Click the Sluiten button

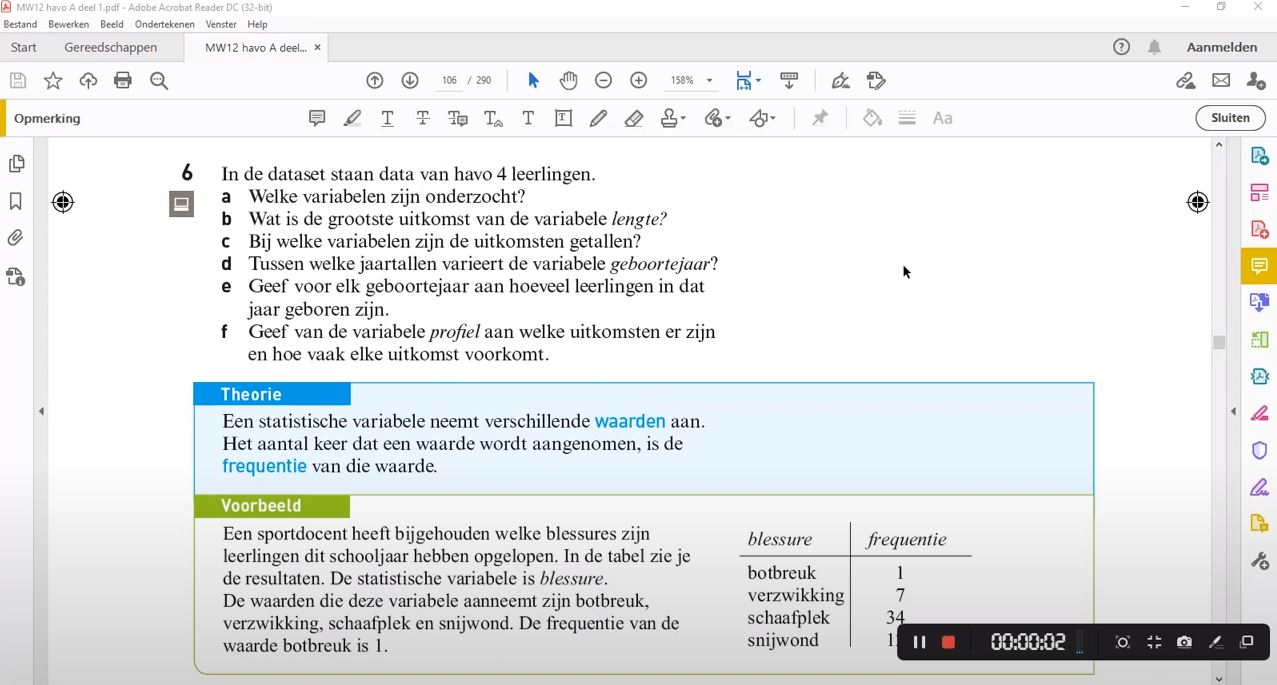coord(1230,118)
